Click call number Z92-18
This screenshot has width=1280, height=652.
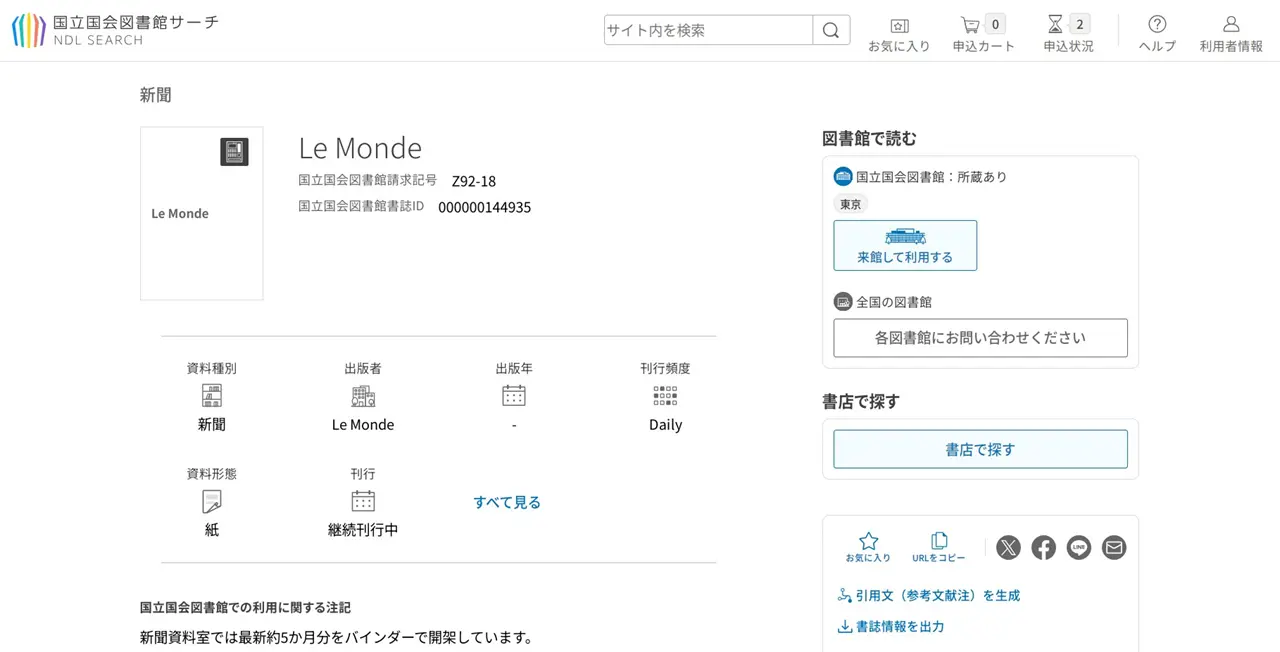(x=474, y=181)
